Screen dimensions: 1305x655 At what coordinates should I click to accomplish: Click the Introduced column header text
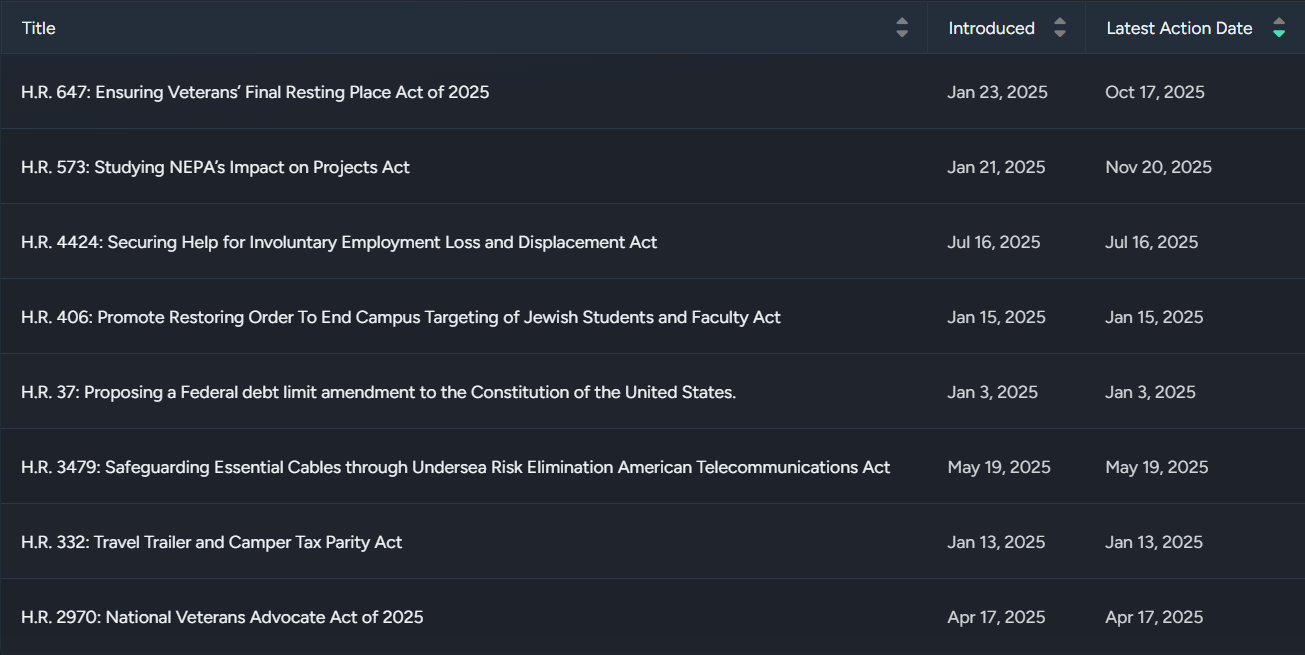coord(991,28)
